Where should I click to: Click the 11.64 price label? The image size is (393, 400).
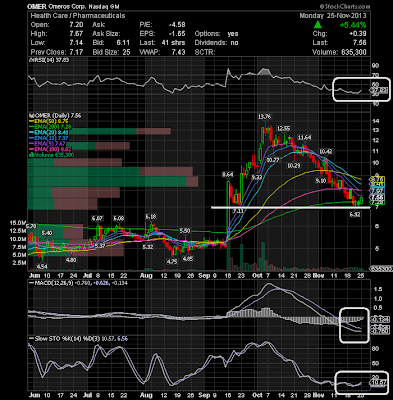coord(304,137)
